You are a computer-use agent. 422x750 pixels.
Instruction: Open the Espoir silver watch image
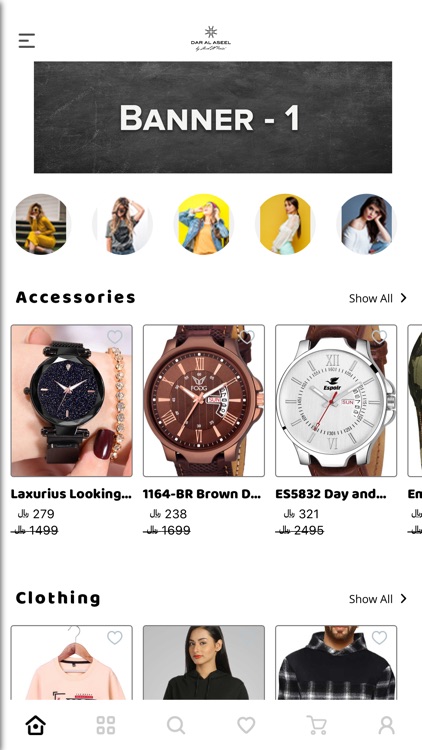pyautogui.click(x=336, y=401)
